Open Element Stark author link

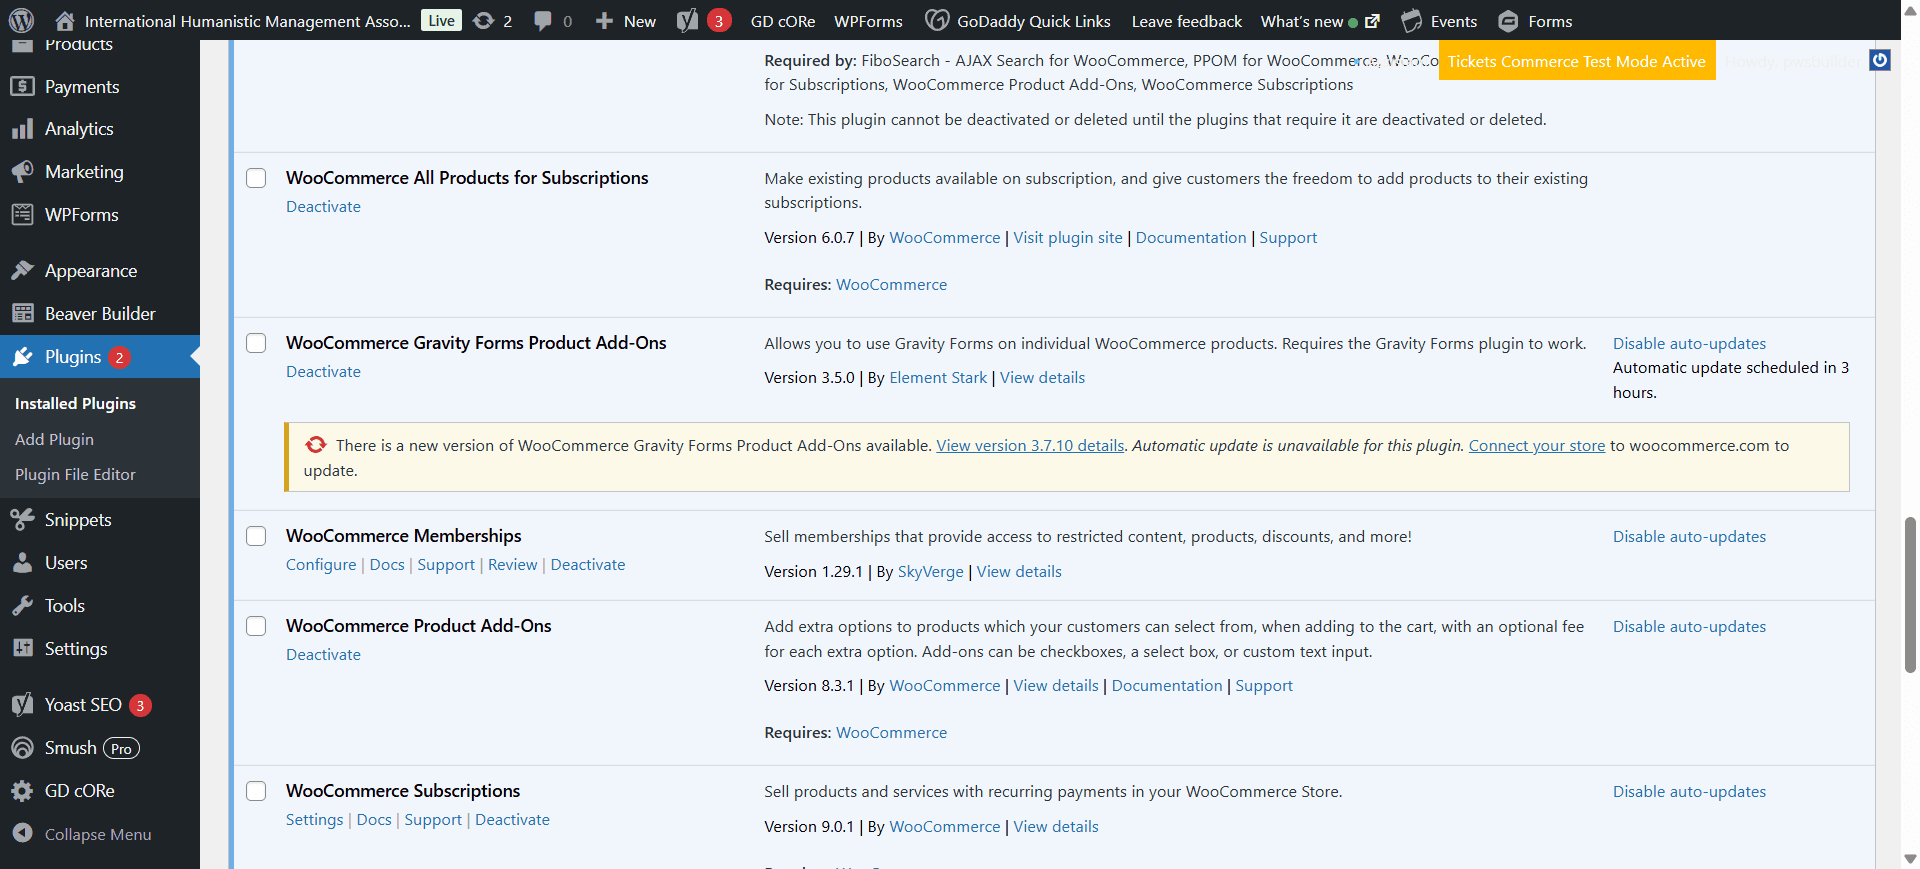[x=938, y=378]
